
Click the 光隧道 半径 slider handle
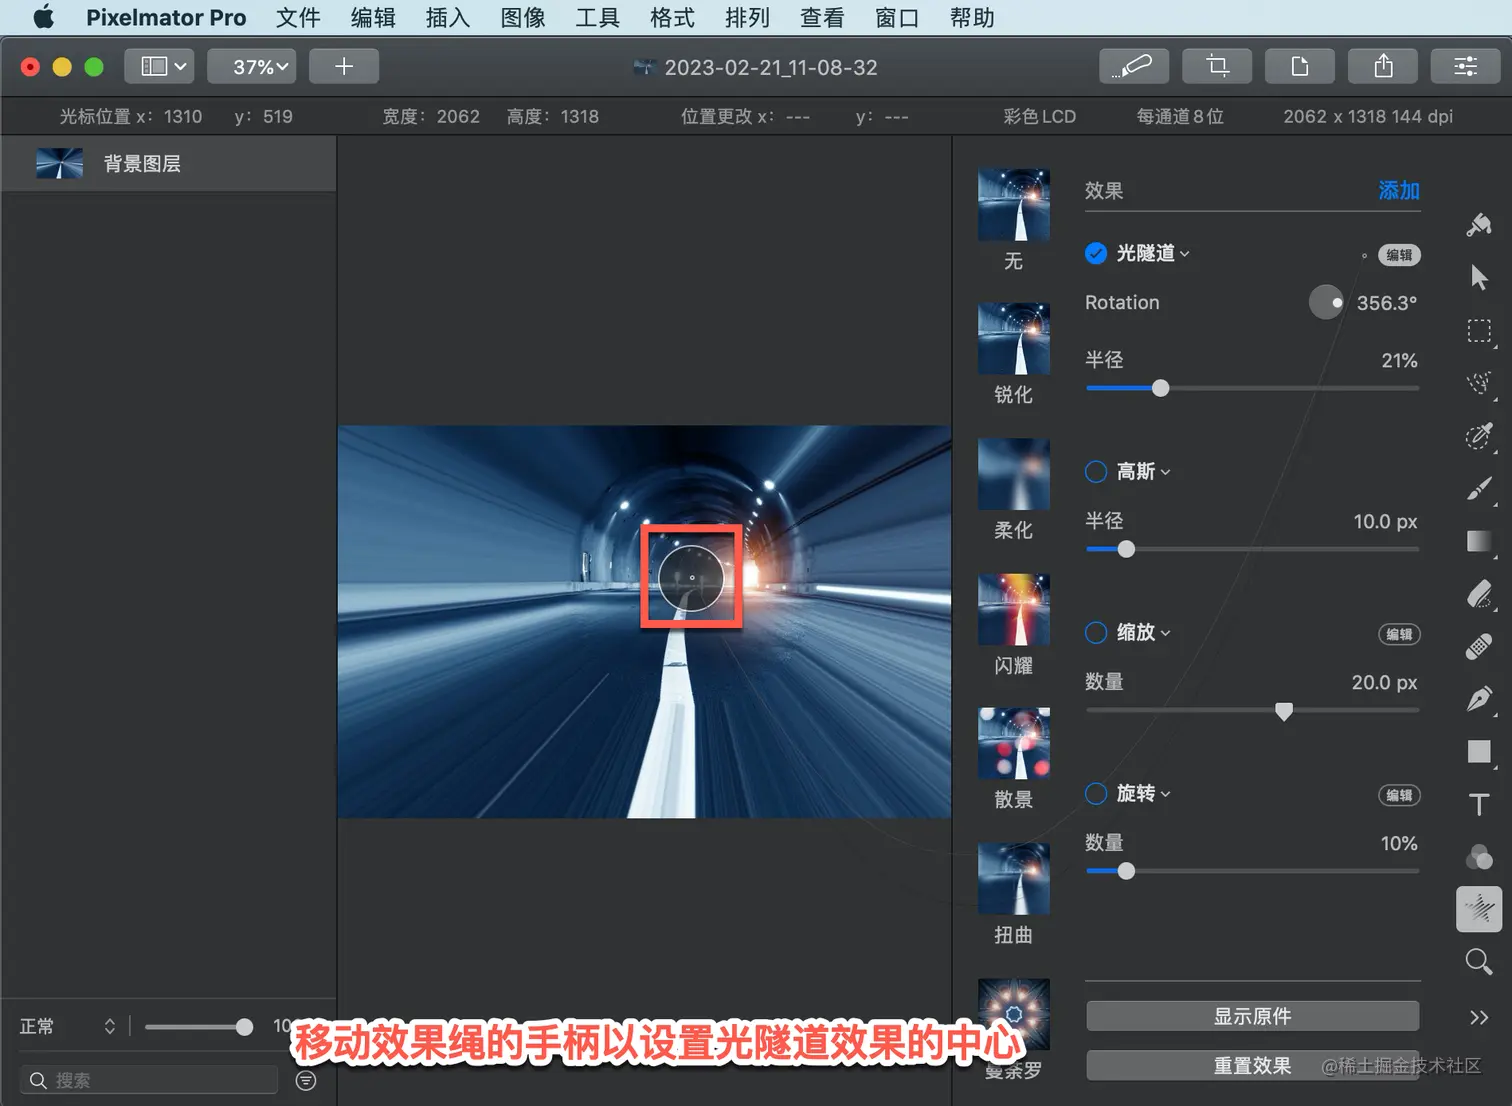pyautogui.click(x=1160, y=388)
